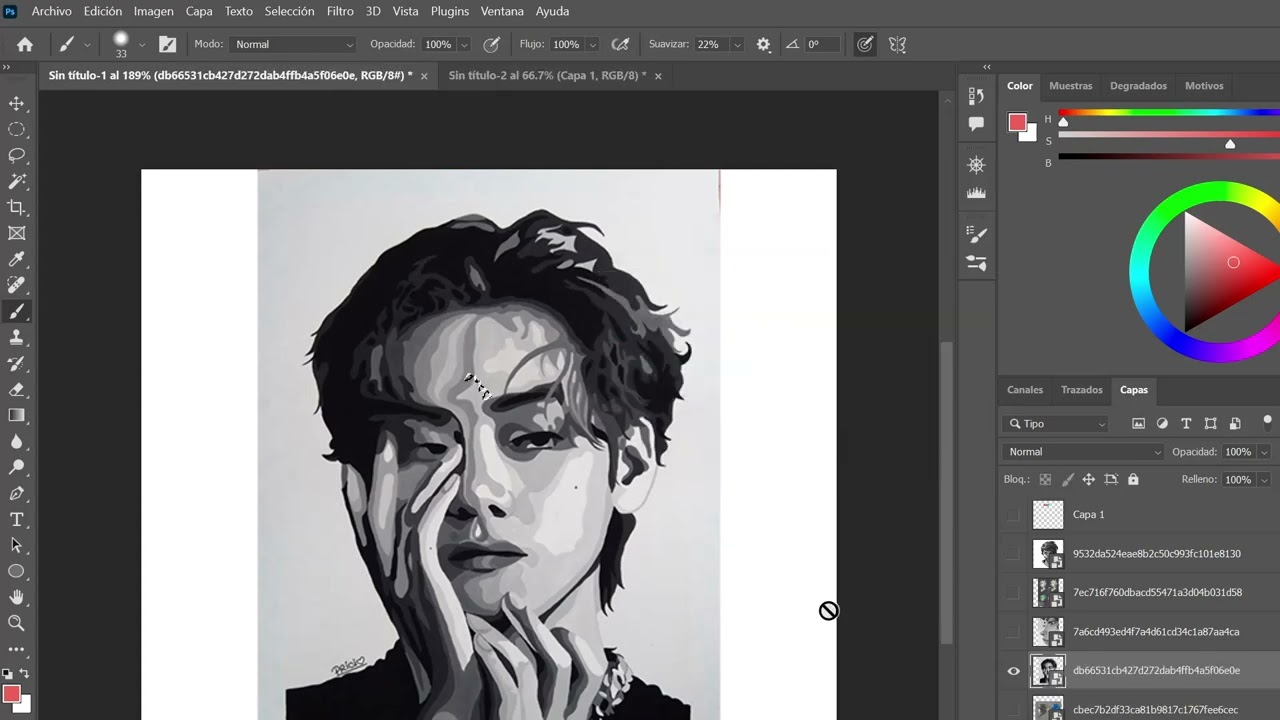1280x720 pixels.
Task: Select the Lasso tool
Action: (x=16, y=155)
